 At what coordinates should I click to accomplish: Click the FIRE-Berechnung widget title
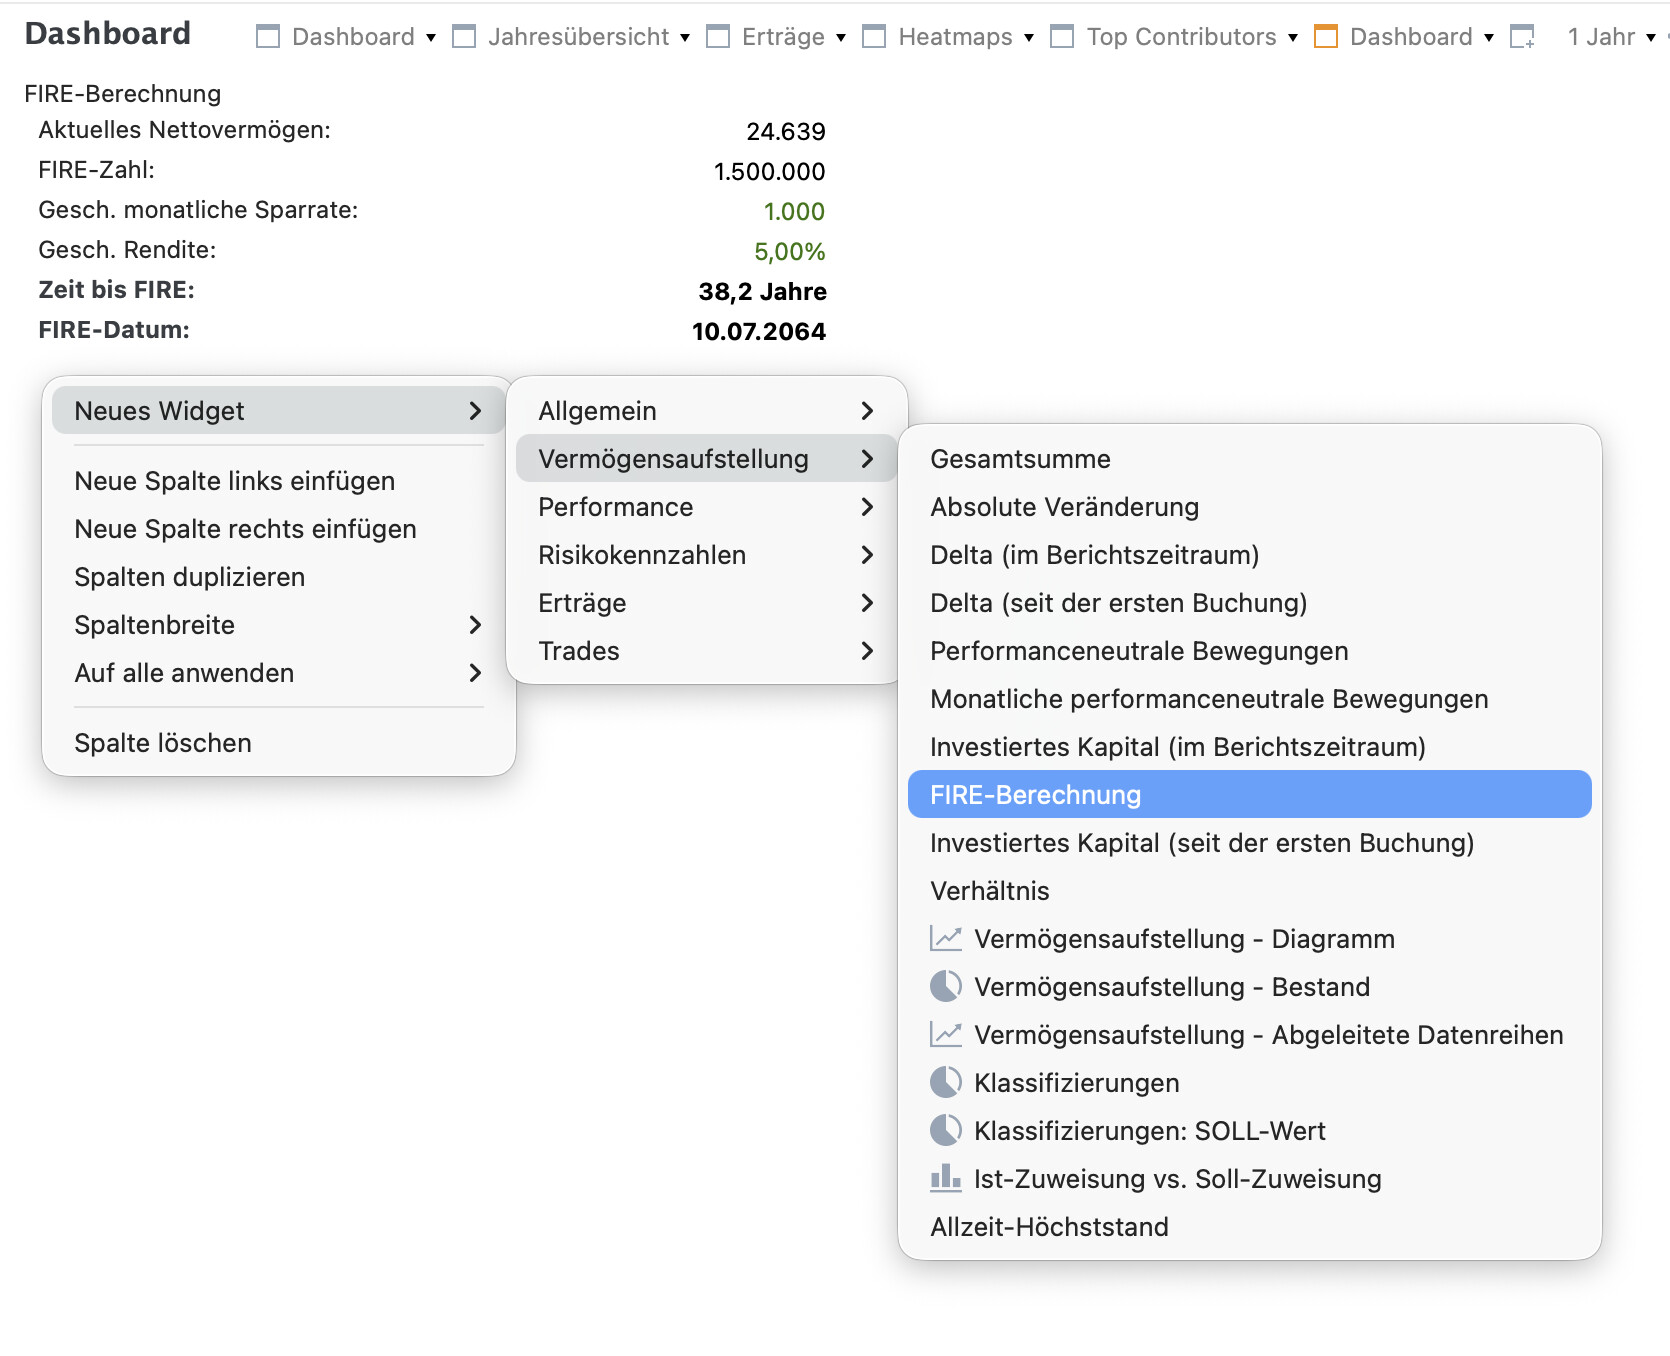[123, 94]
